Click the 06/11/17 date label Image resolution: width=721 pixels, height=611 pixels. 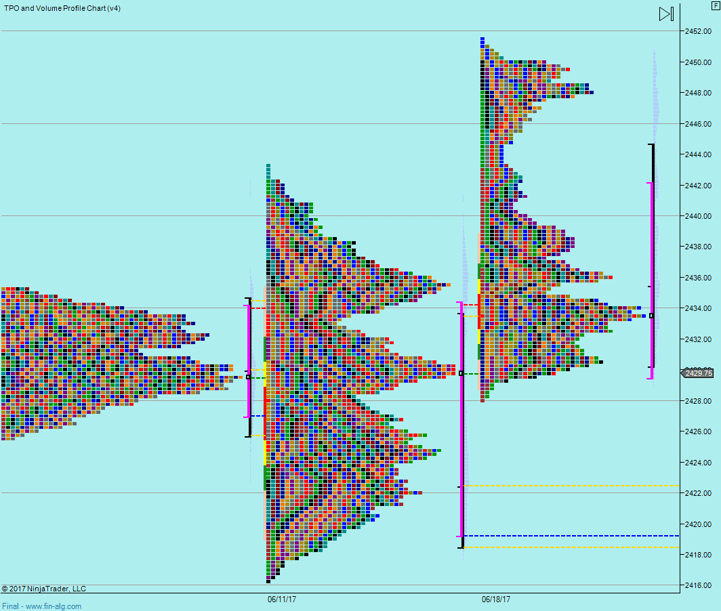click(x=281, y=599)
